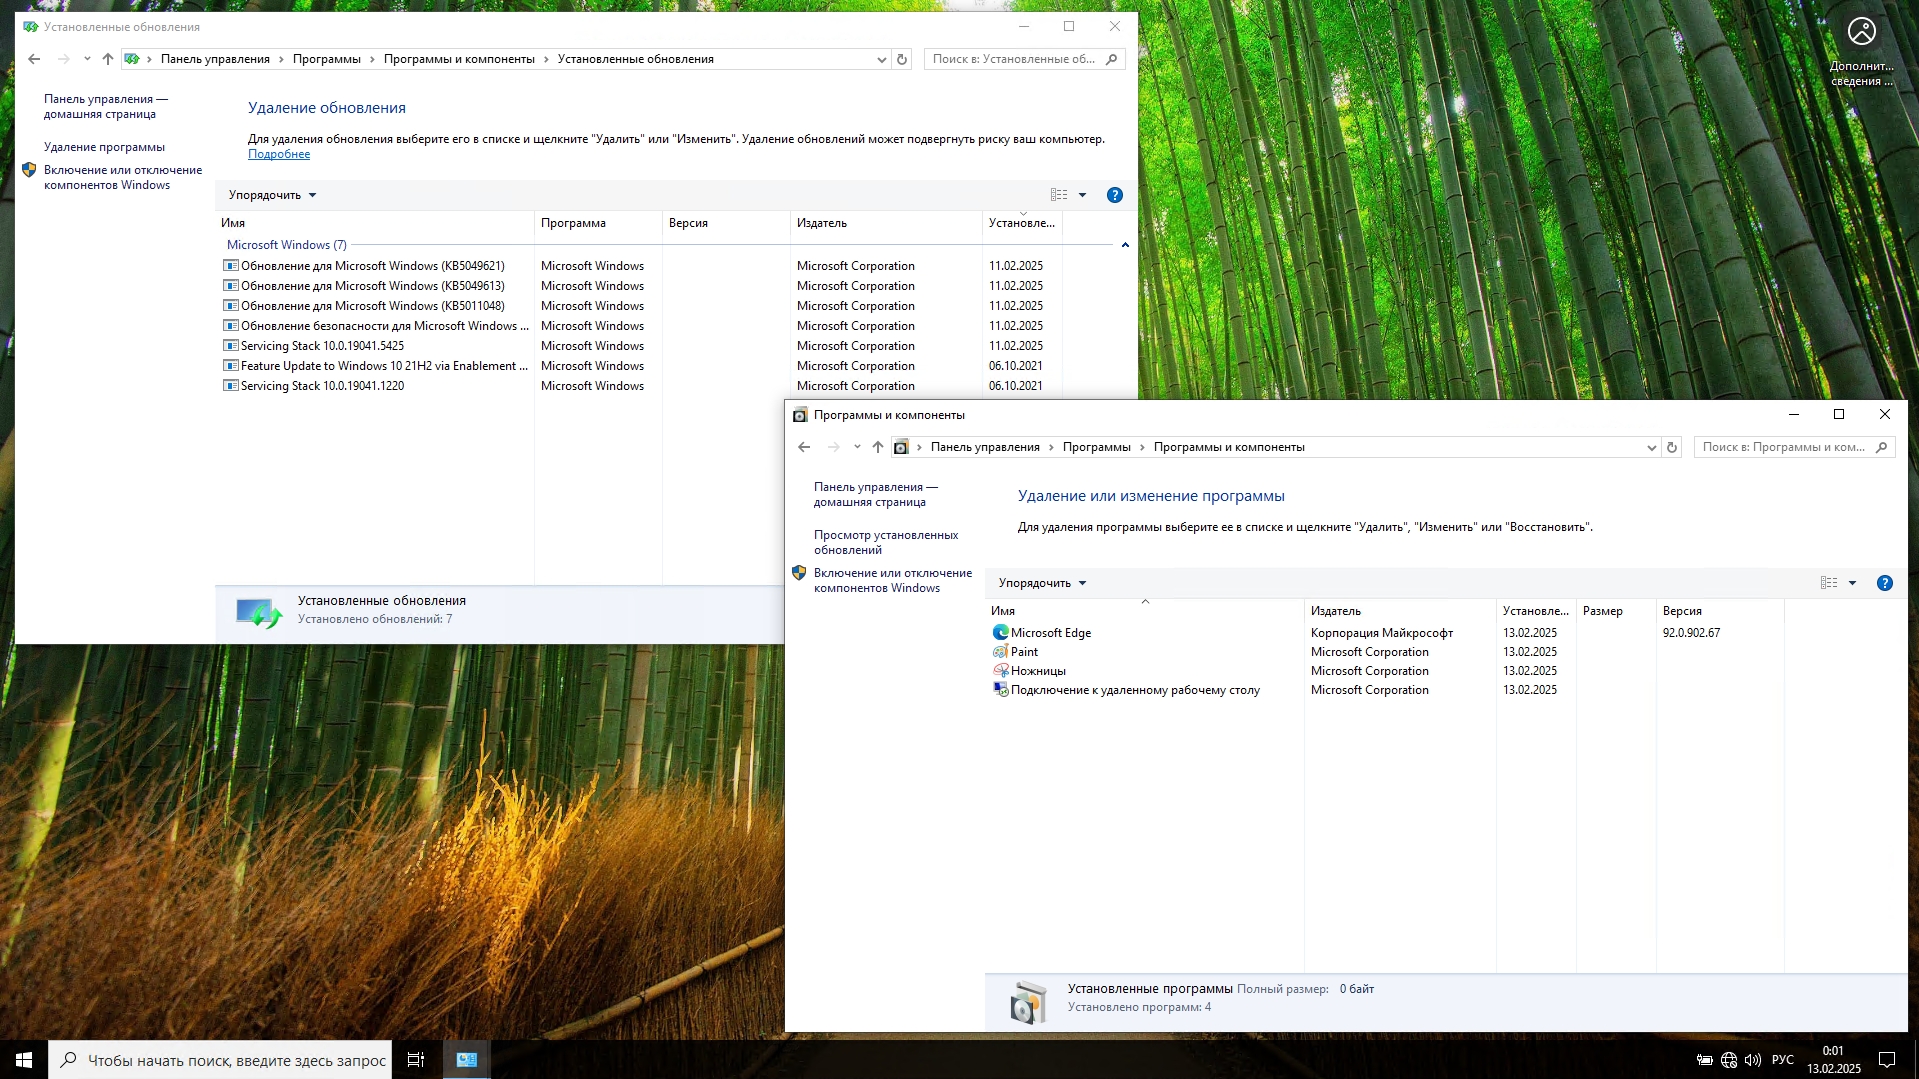
Task: Open the volume control in system tray
Action: (1753, 1060)
